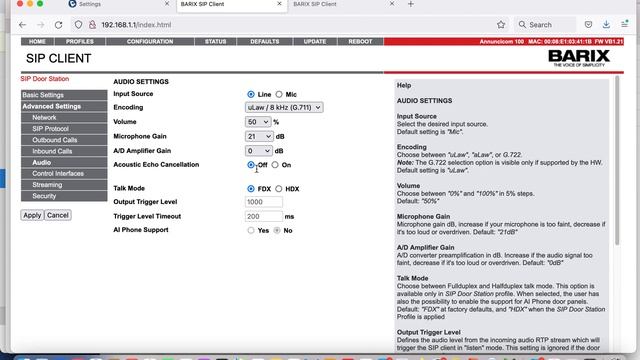640x360 pixels.
Task: Go to Network settings
Action: pos(64,118)
